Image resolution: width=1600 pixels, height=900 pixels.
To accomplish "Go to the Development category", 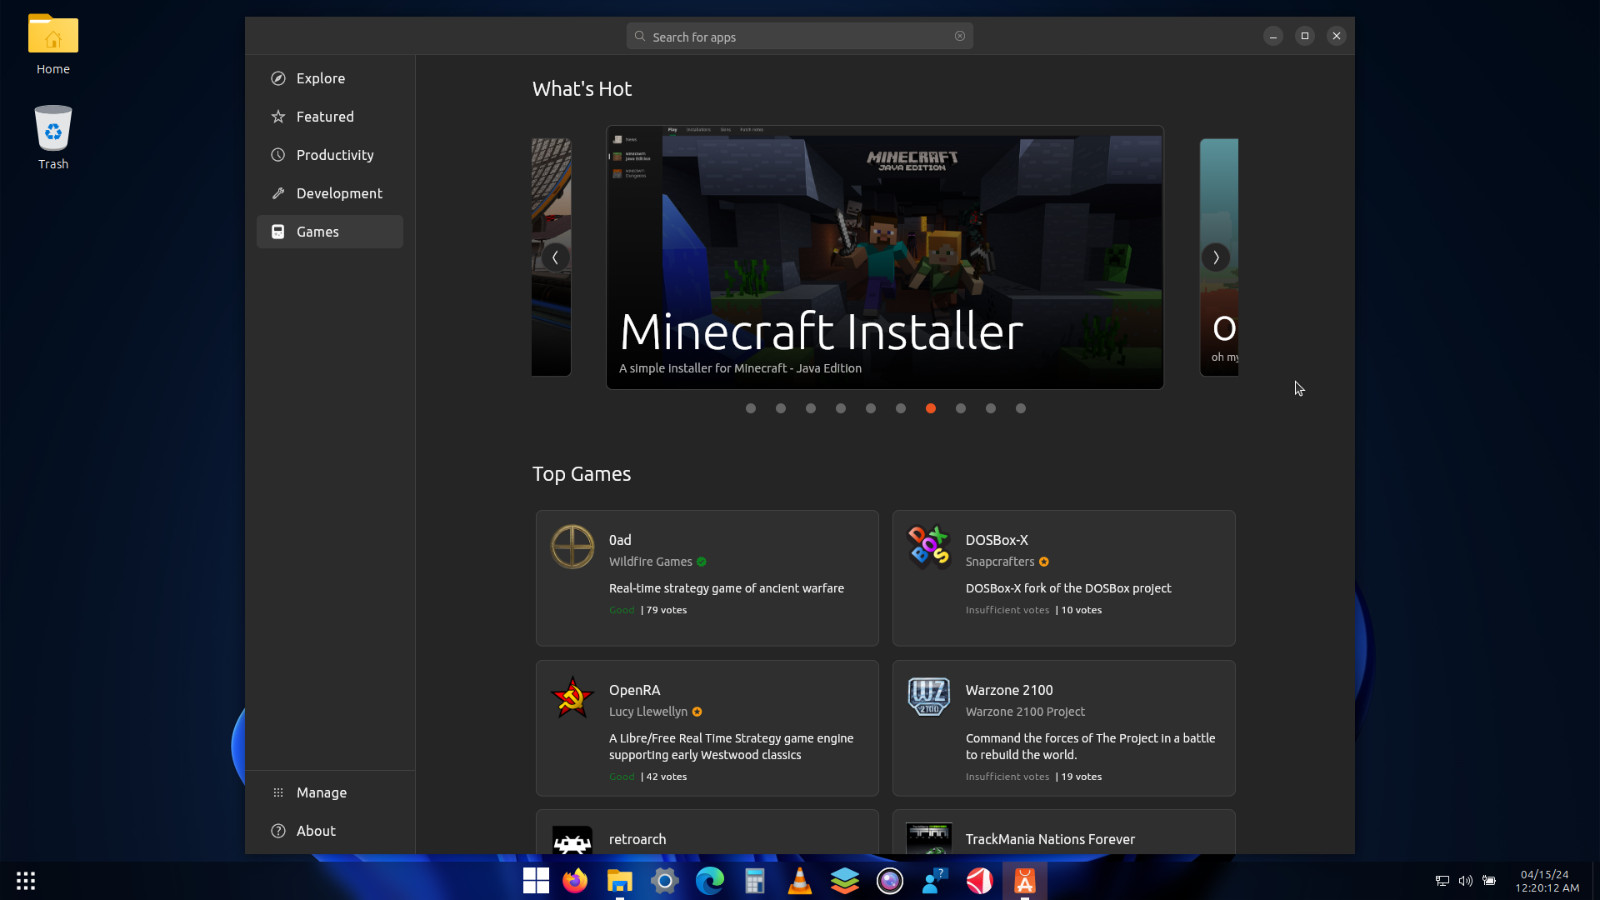I will pyautogui.click(x=338, y=193).
